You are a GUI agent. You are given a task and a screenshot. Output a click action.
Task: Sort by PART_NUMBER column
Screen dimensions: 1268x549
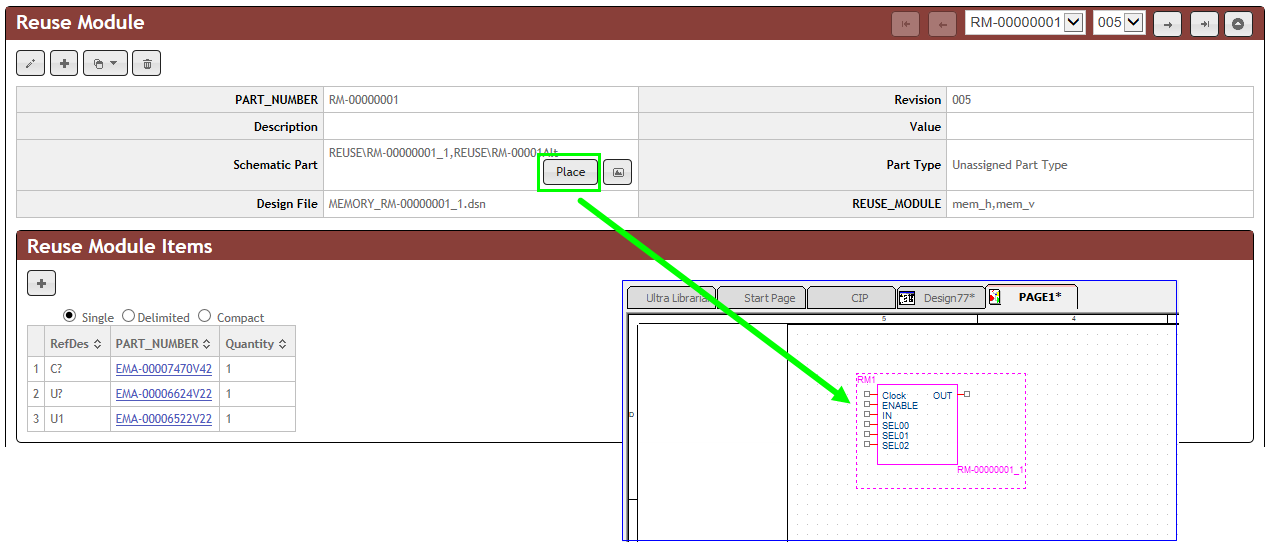tap(164, 343)
